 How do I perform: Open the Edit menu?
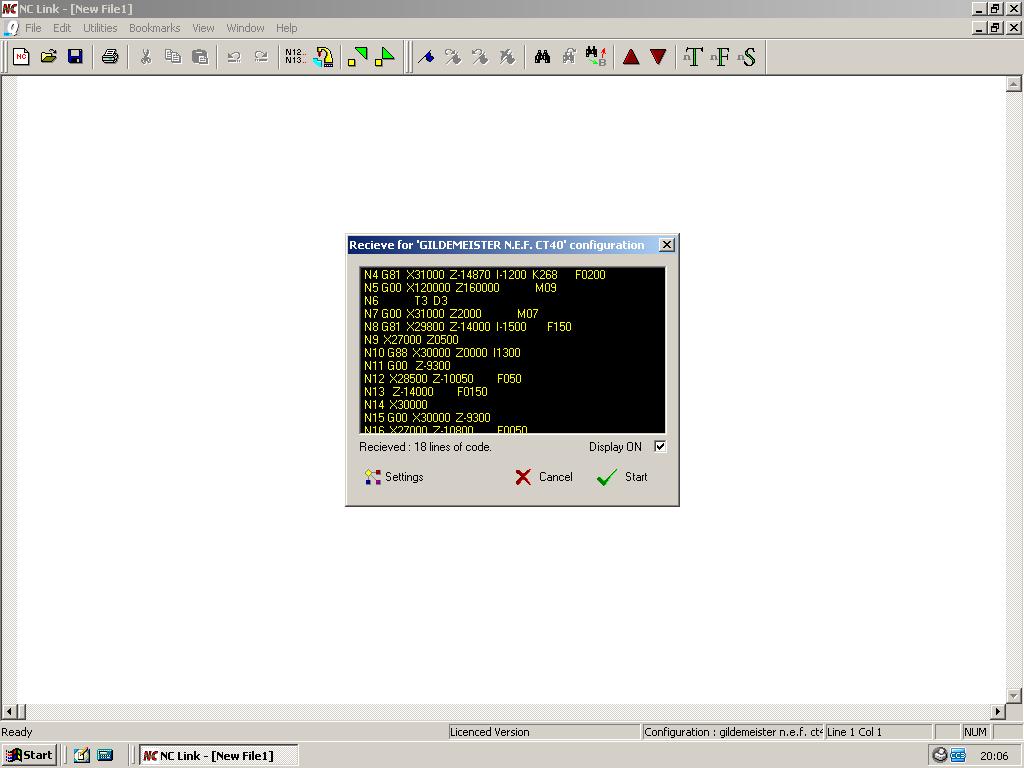click(62, 28)
